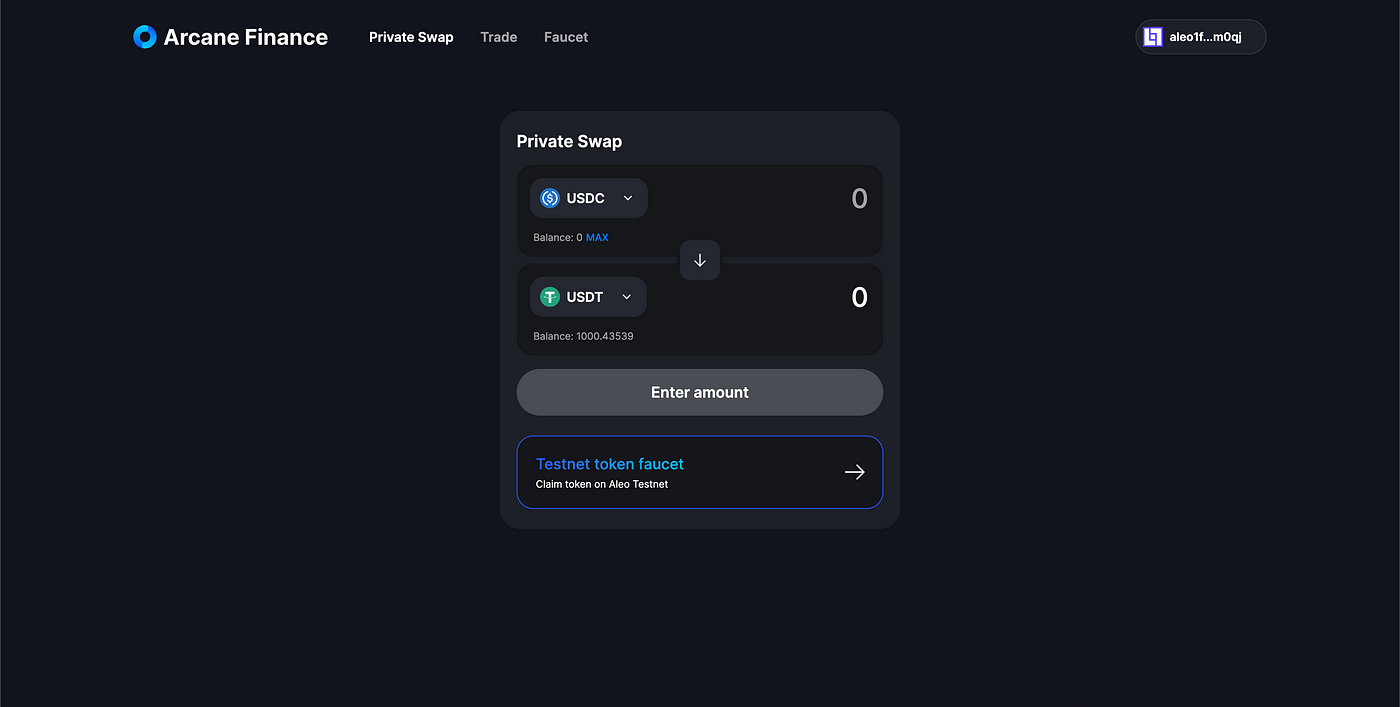
Task: Select the blue circular logo next to Arcane Finance
Action: [144, 36]
